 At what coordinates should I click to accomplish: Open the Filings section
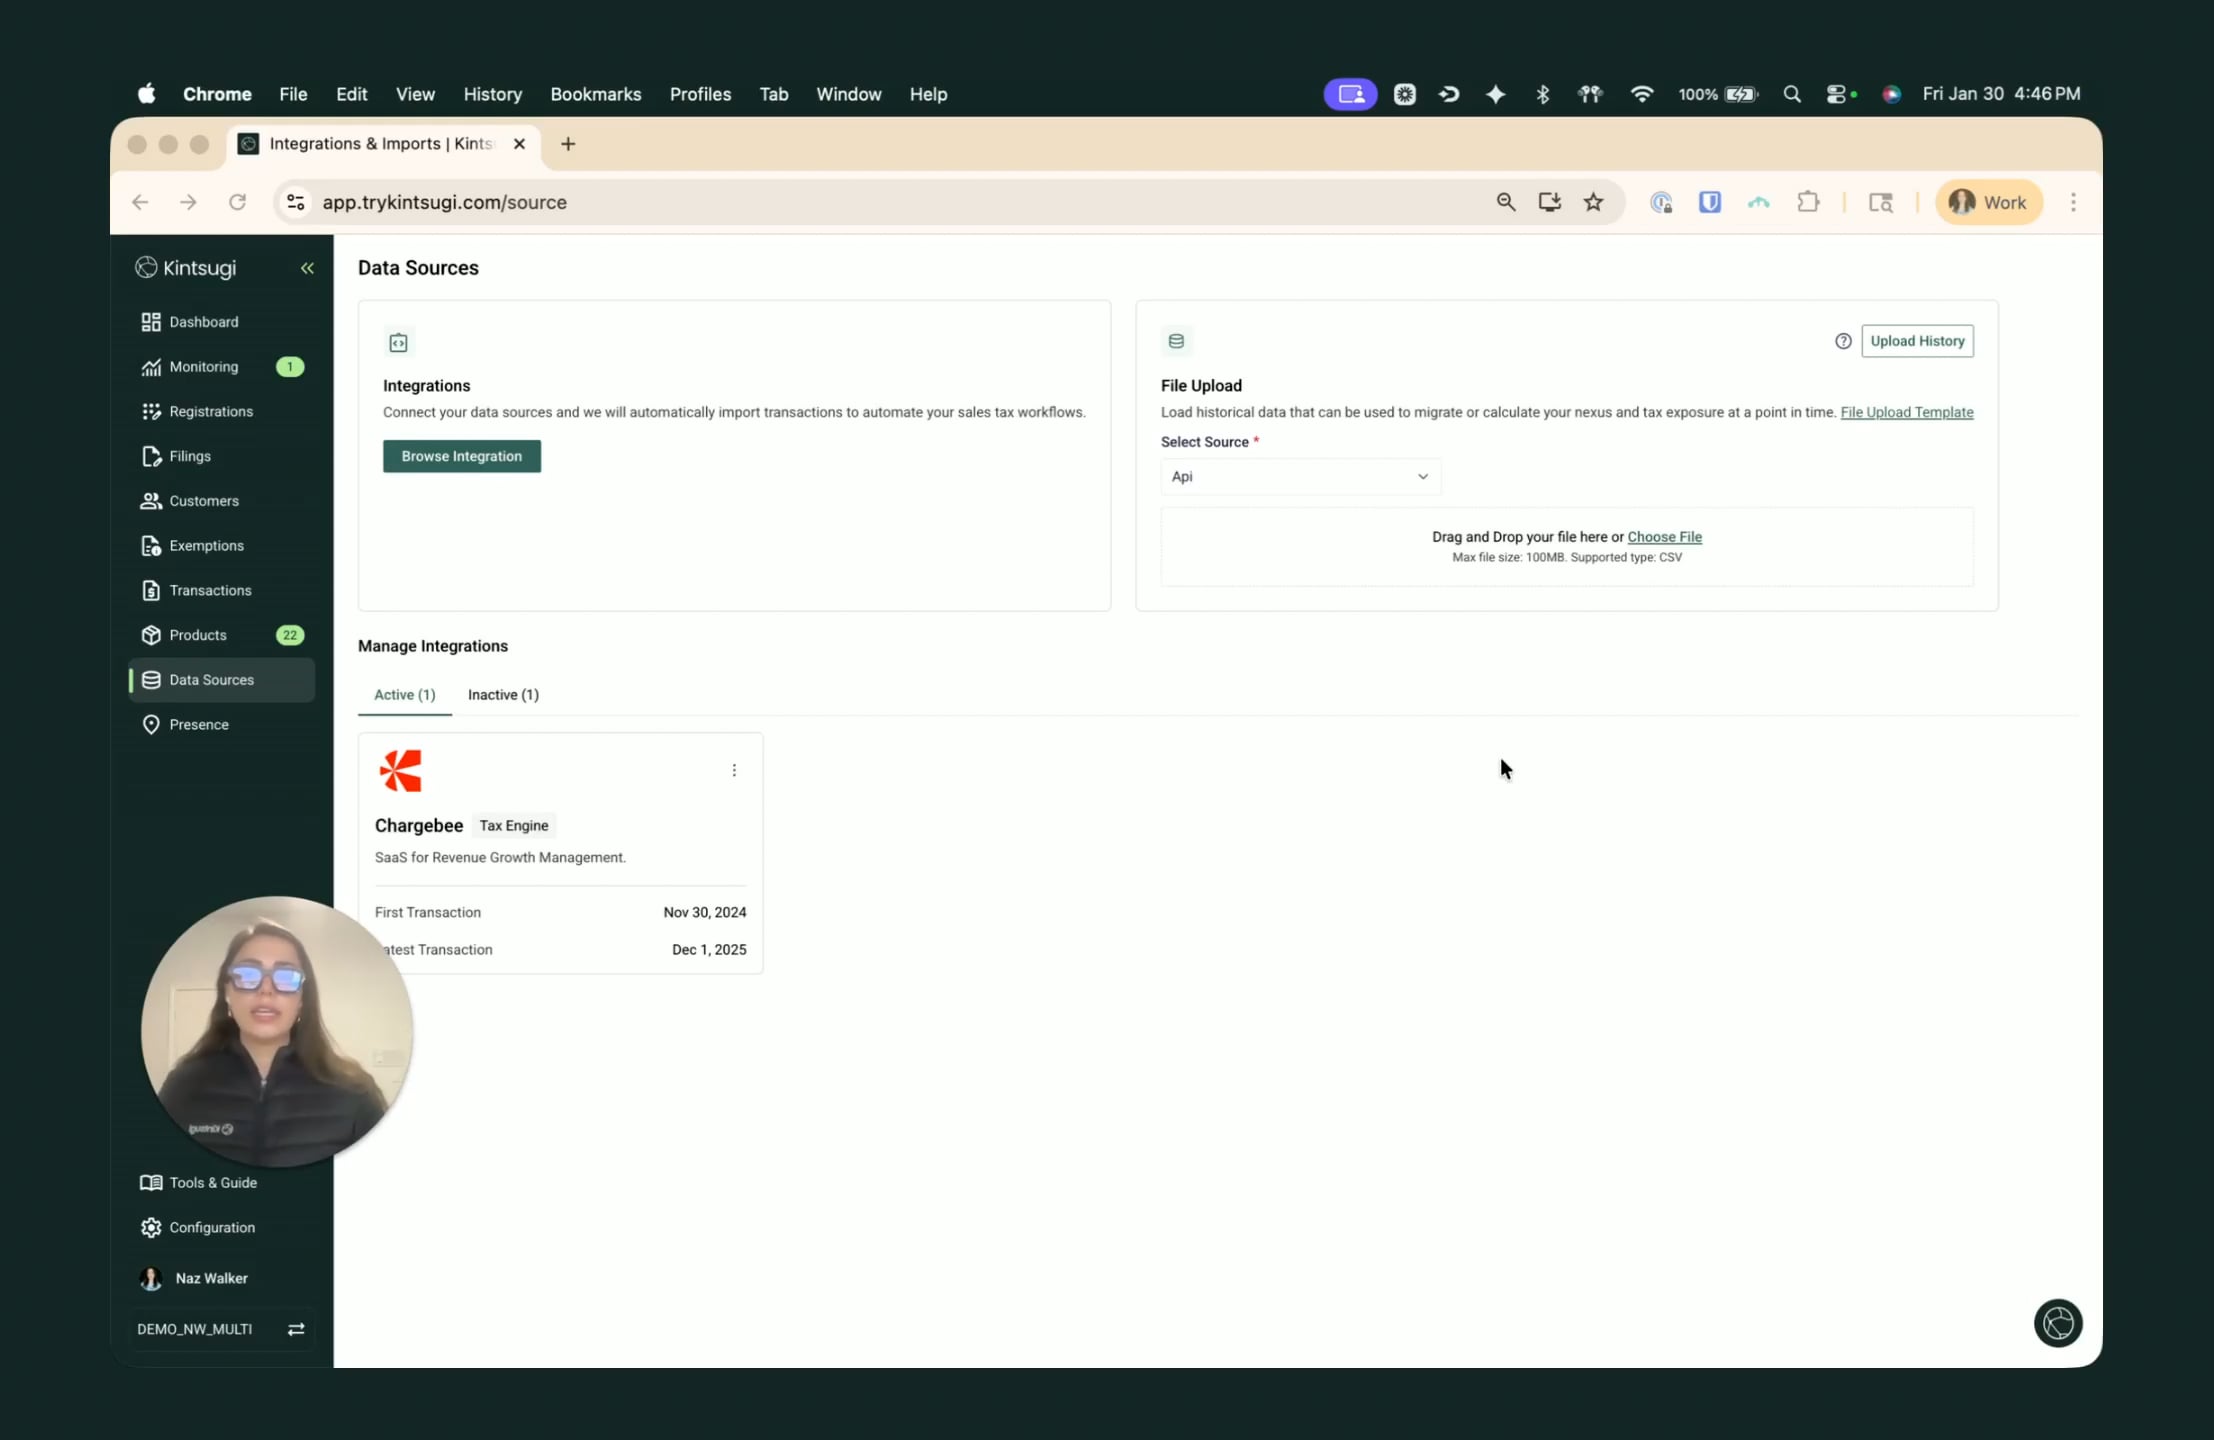click(x=189, y=456)
